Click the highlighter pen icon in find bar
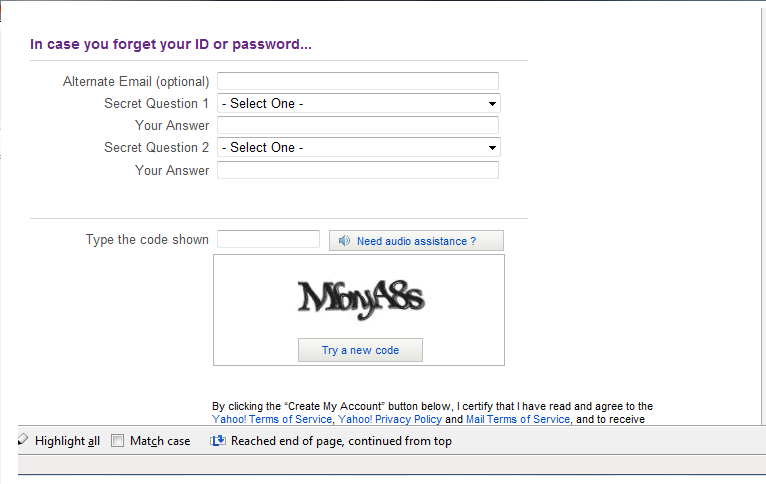Image resolution: width=766 pixels, height=484 pixels. pyautogui.click(x=23, y=440)
